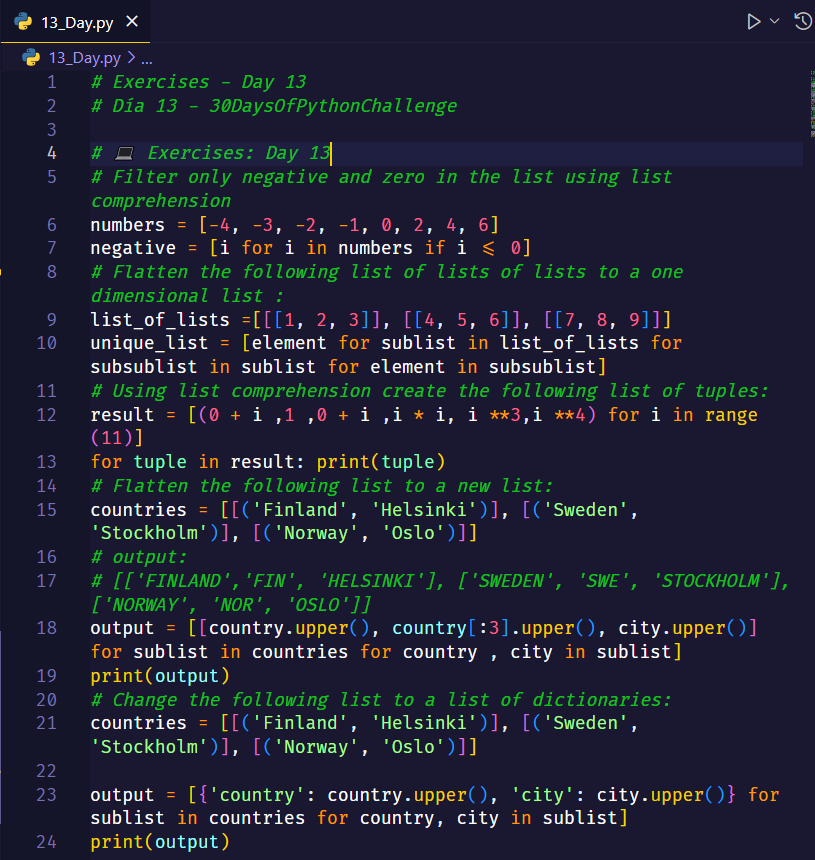Click 'Finland' string on line 15

(x=300, y=510)
